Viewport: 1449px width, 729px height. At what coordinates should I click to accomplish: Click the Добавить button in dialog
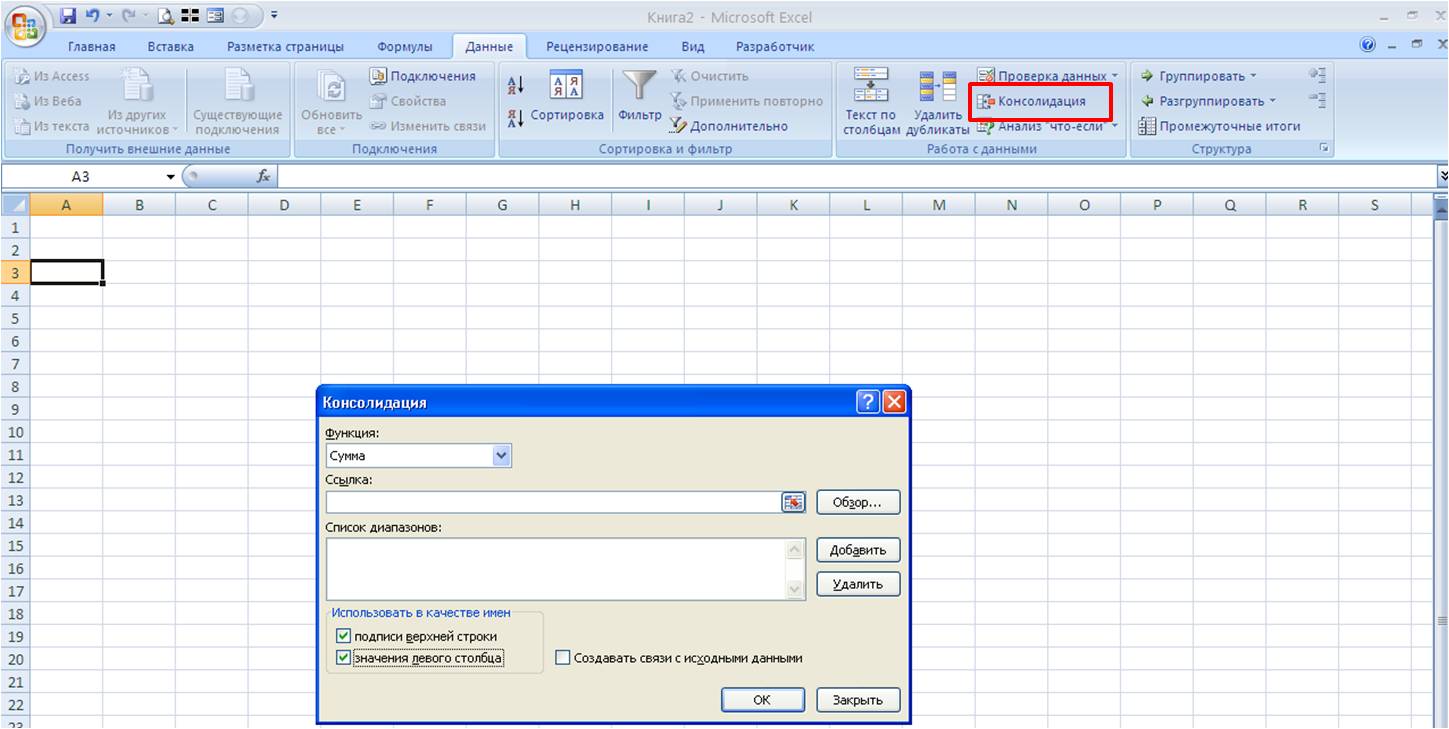858,550
